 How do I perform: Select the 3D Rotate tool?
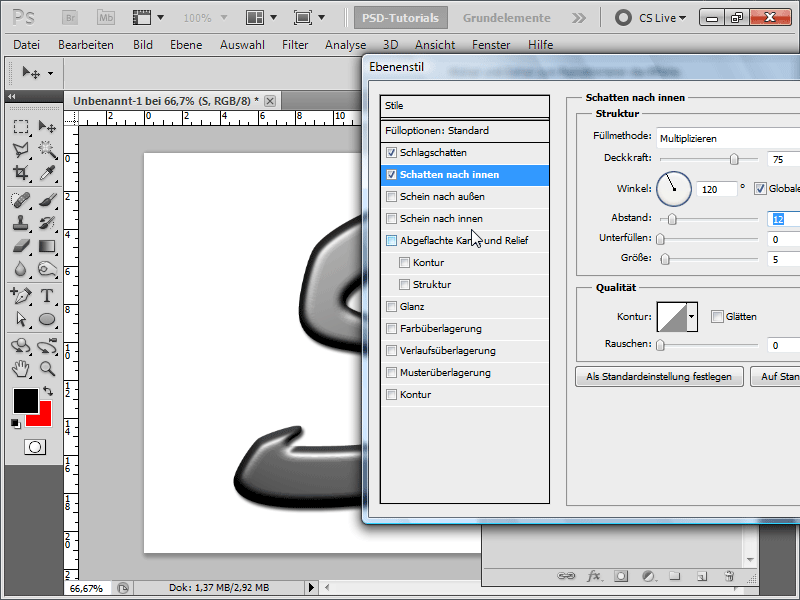20,346
